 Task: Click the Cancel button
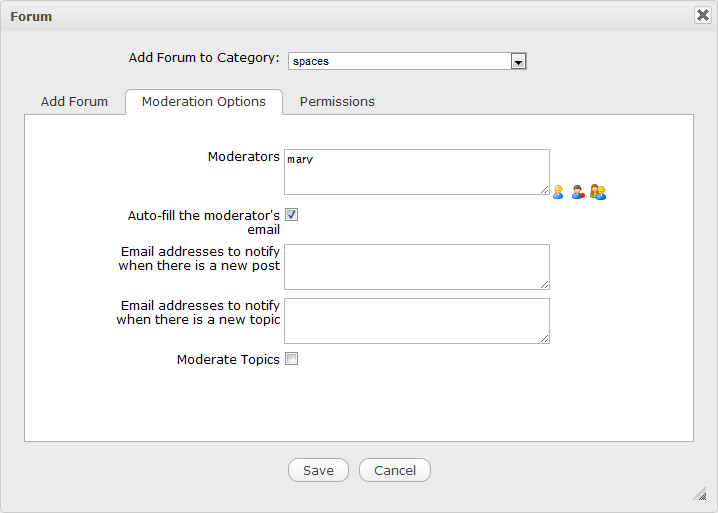point(395,470)
